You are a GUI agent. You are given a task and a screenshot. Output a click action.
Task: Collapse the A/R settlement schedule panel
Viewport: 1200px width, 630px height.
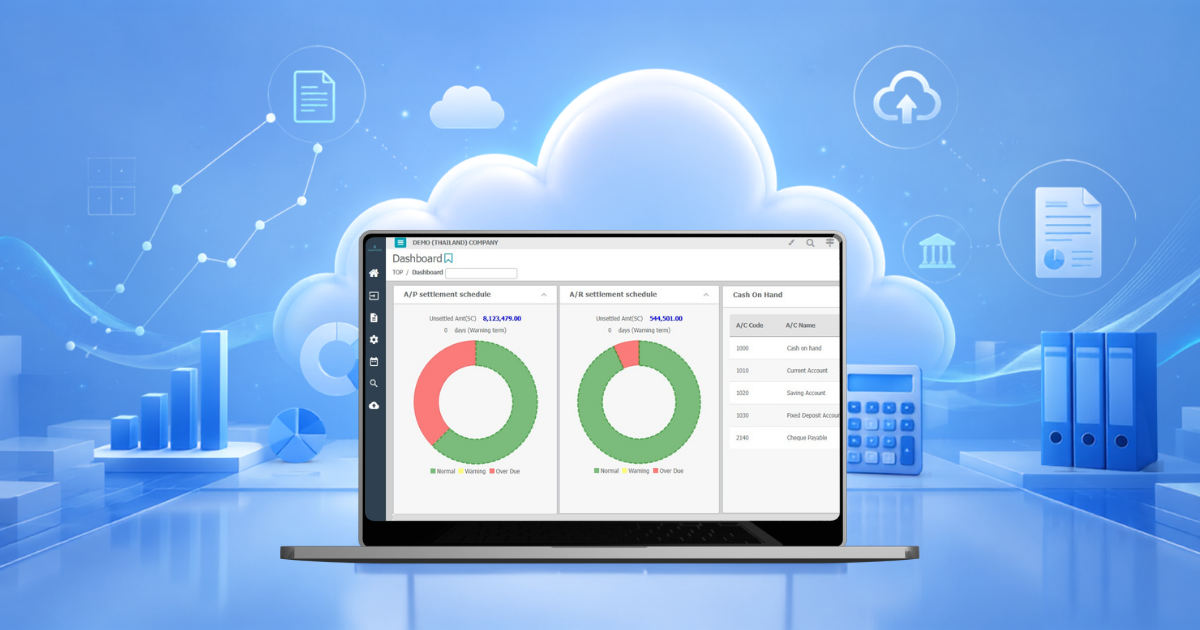point(706,295)
